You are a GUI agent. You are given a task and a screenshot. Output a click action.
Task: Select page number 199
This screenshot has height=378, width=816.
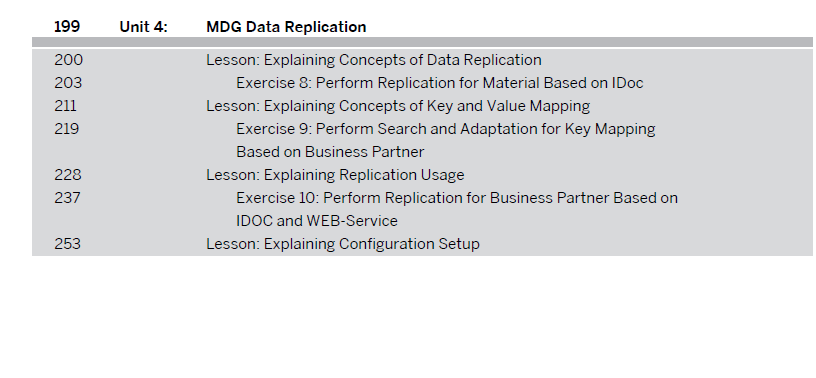[x=67, y=27]
